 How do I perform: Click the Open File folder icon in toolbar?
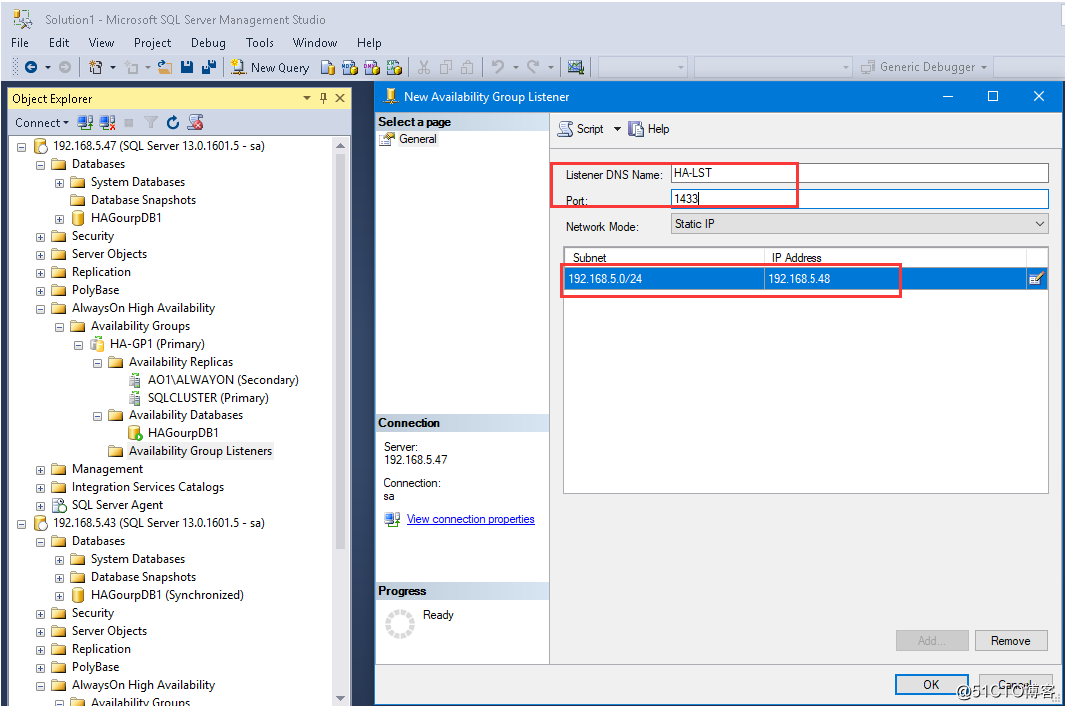tap(165, 67)
